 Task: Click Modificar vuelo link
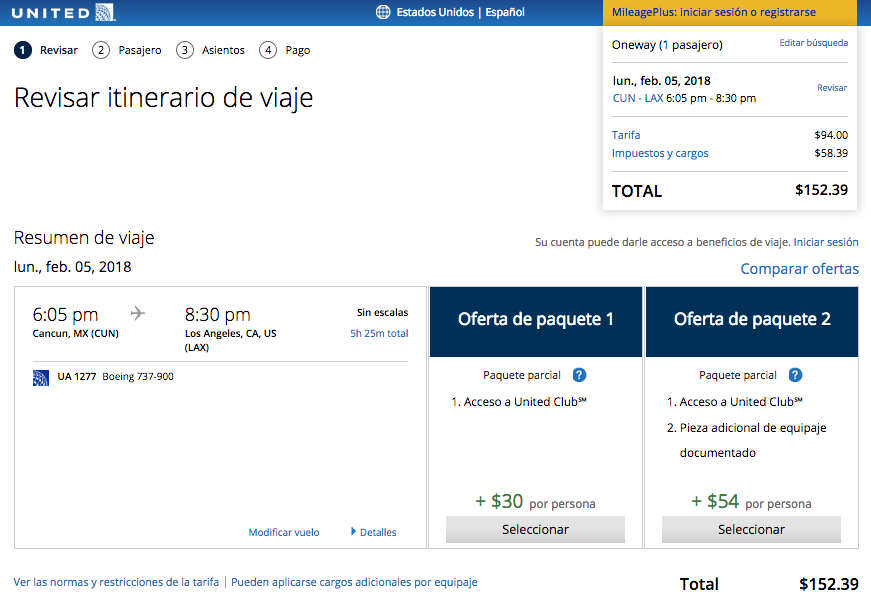click(x=284, y=532)
